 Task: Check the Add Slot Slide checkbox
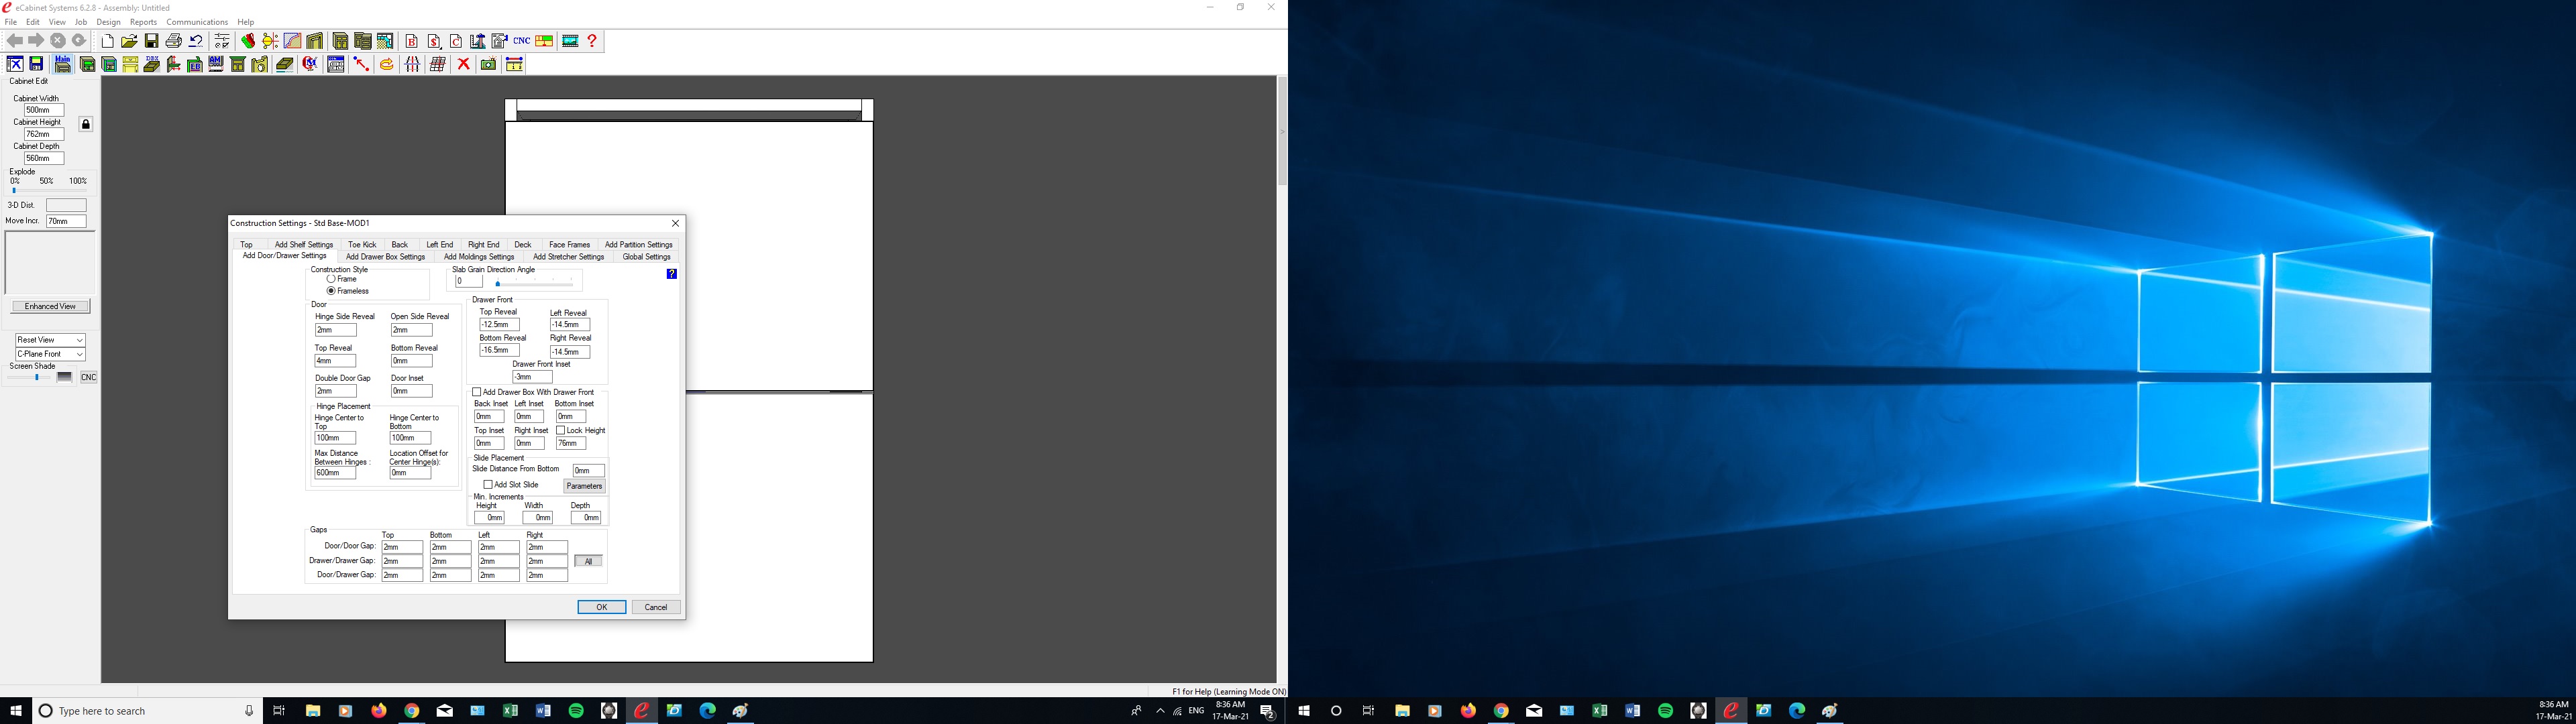pyautogui.click(x=488, y=485)
